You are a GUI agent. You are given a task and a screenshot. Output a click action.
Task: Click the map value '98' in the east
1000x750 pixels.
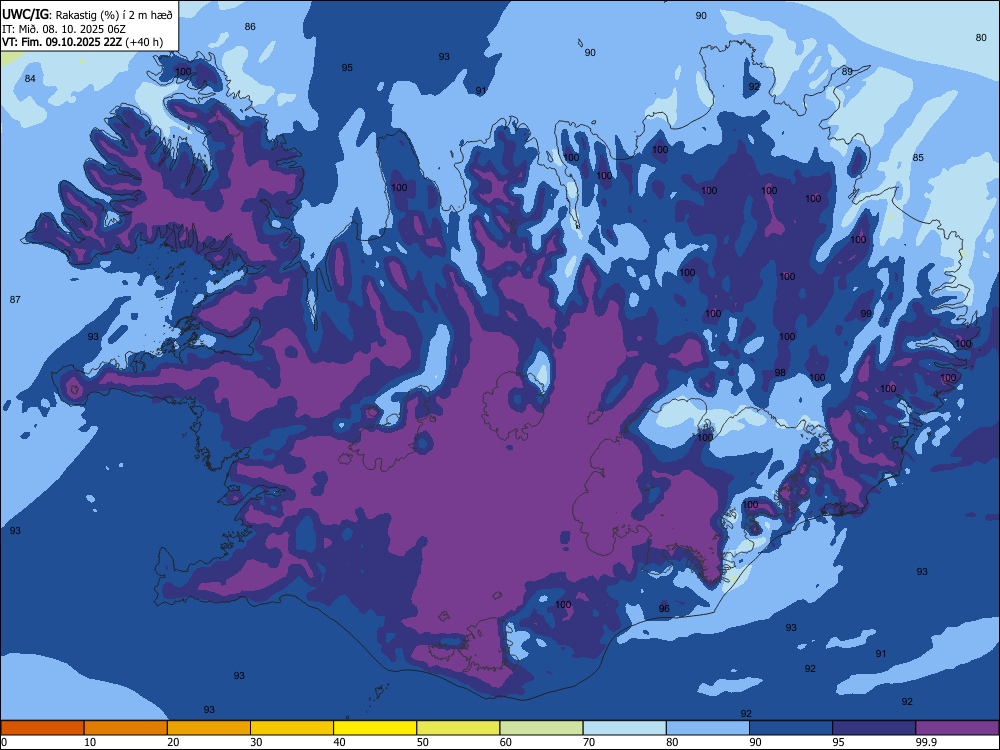coord(780,372)
